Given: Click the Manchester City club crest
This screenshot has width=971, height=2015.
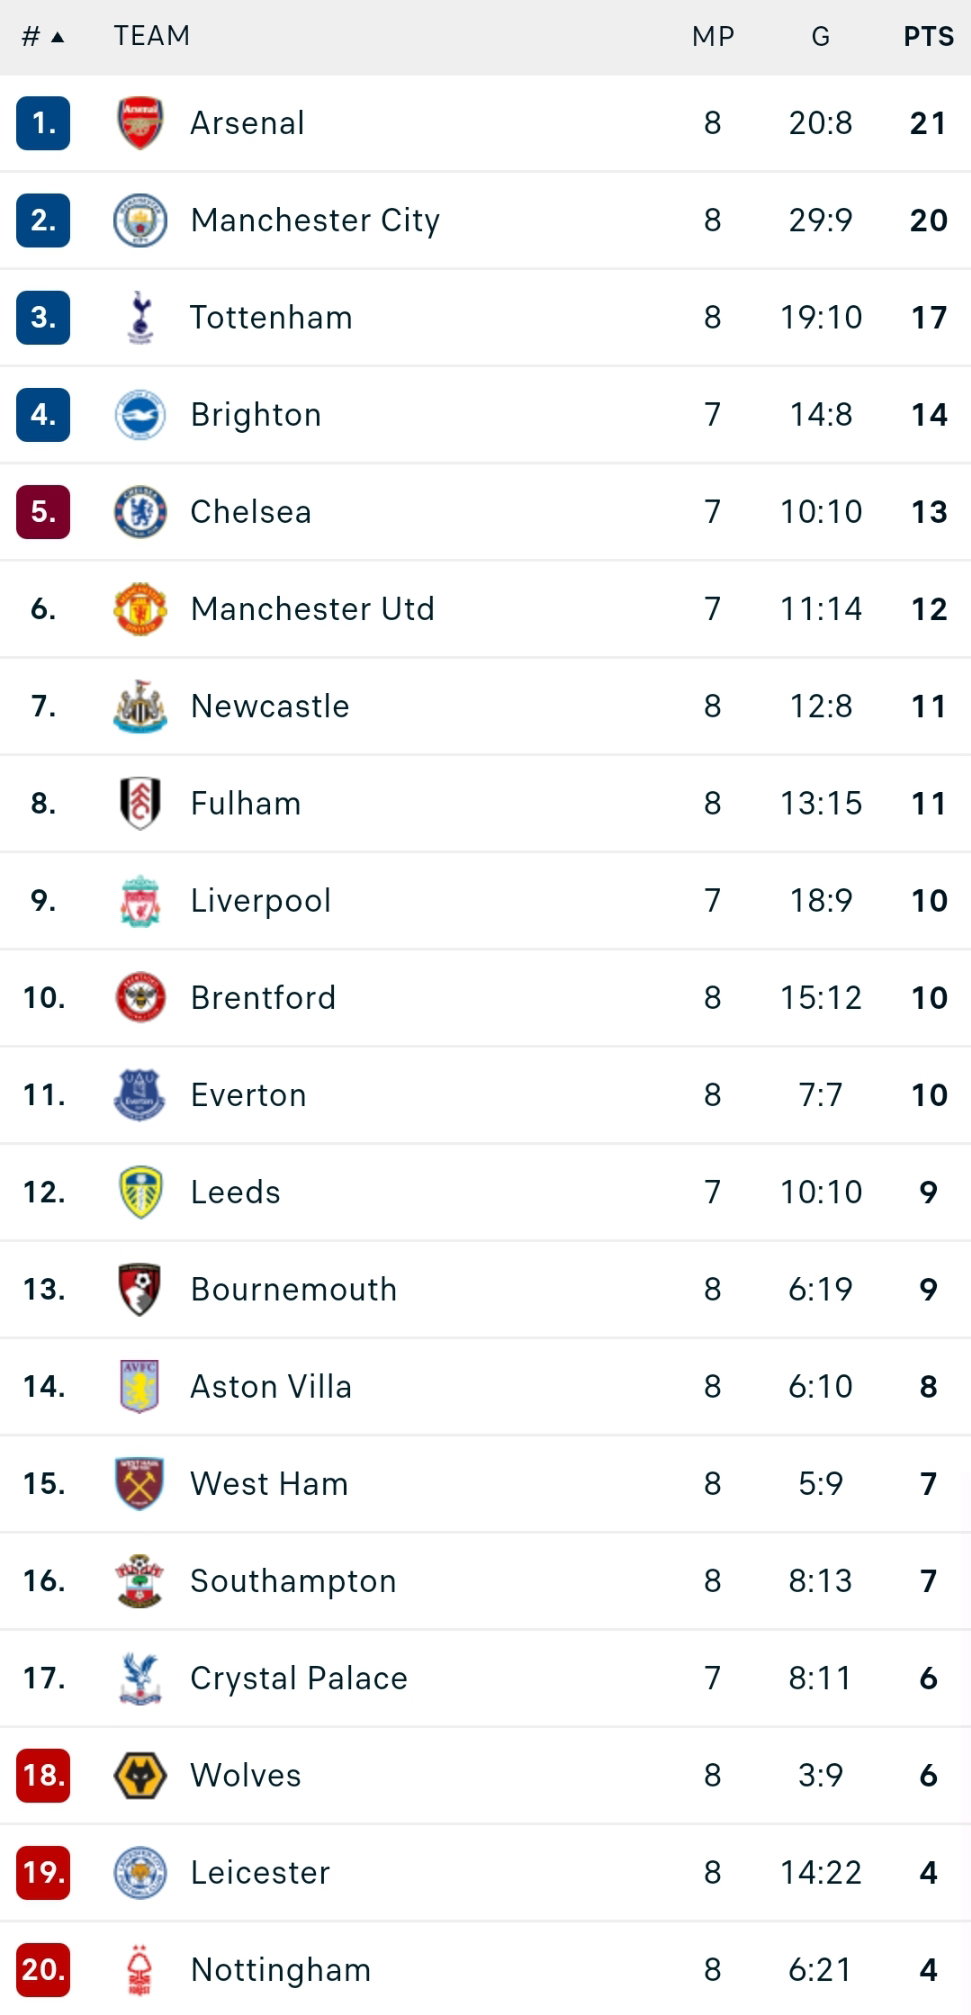Looking at the screenshot, I should (140, 220).
